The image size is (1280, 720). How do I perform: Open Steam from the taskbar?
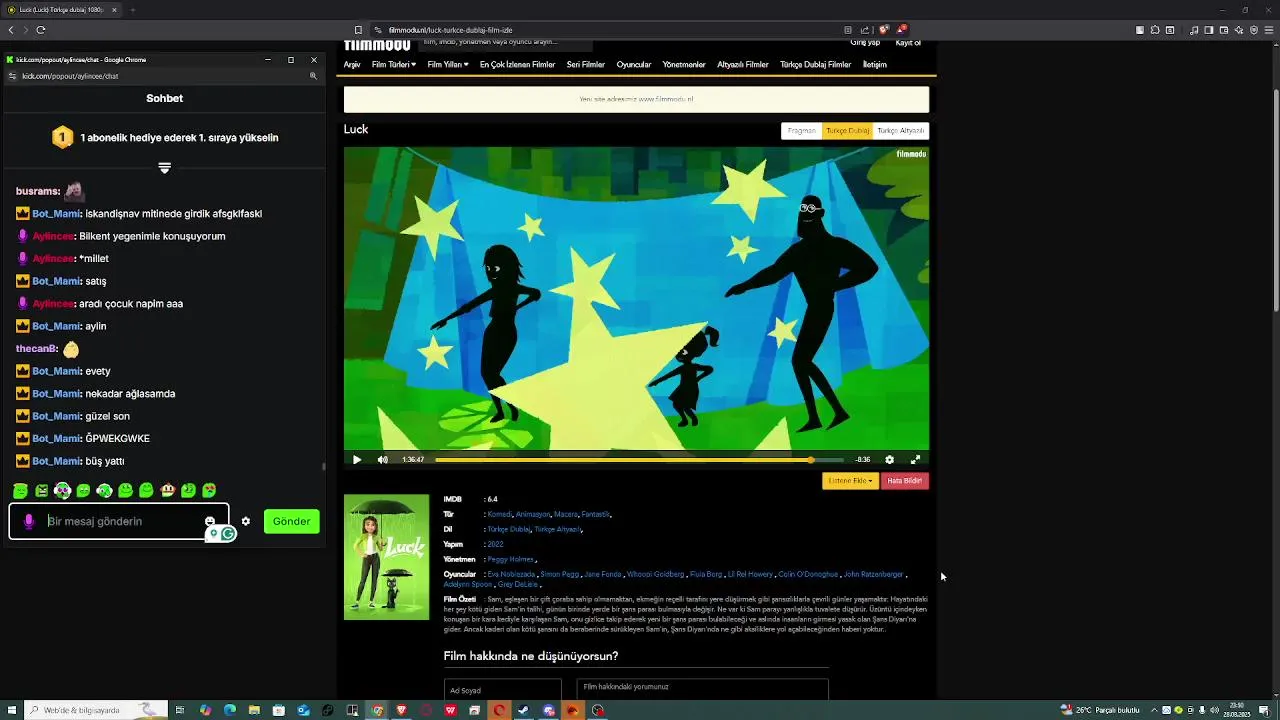[523, 710]
